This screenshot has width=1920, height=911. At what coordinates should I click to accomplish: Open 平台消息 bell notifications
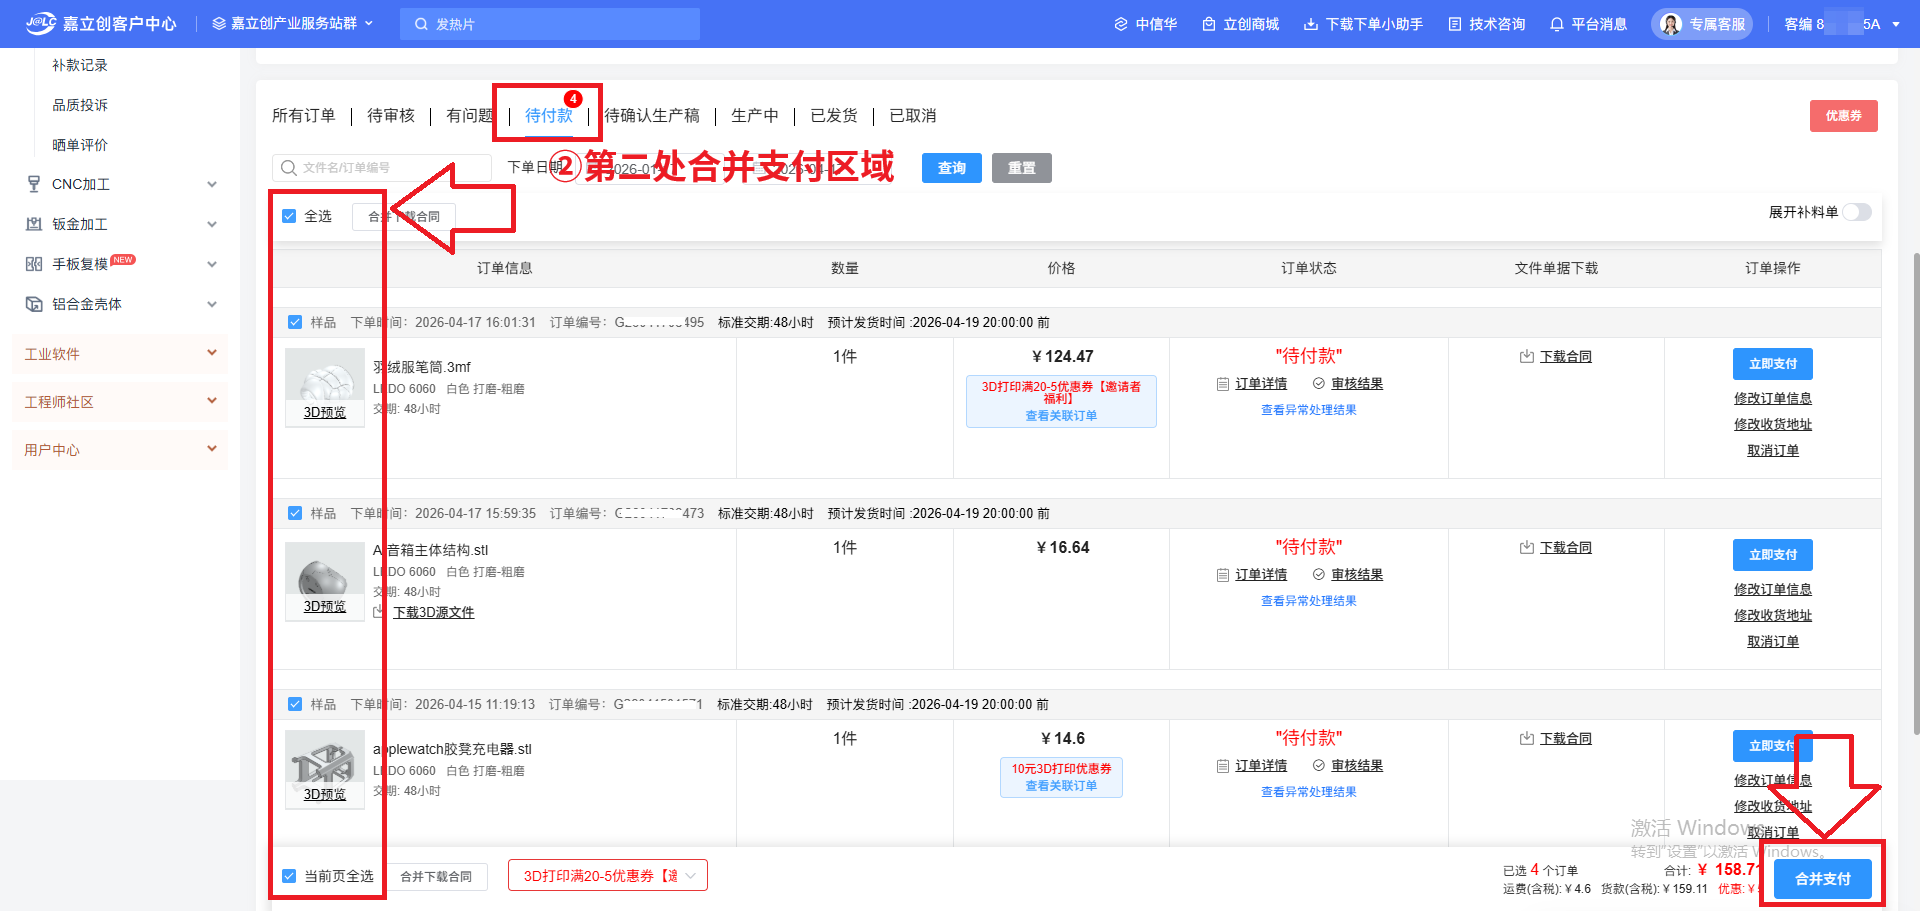click(1556, 24)
